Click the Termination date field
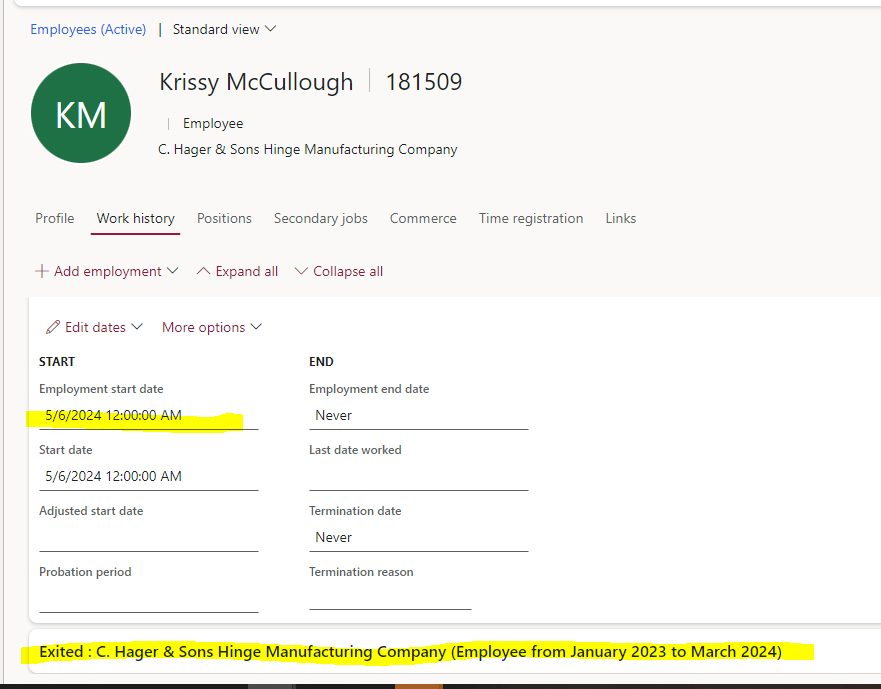This screenshot has width=881, height=689. coord(419,538)
